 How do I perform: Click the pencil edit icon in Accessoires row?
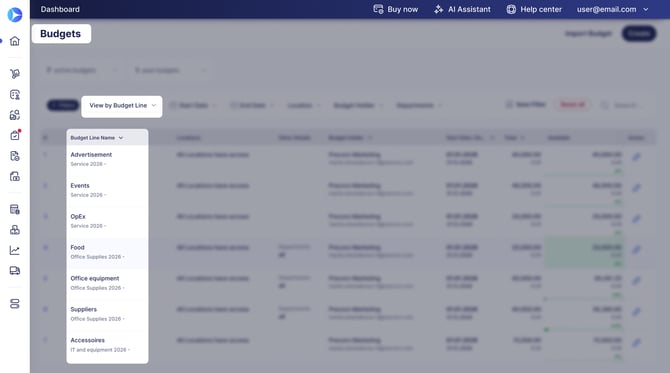(636, 342)
